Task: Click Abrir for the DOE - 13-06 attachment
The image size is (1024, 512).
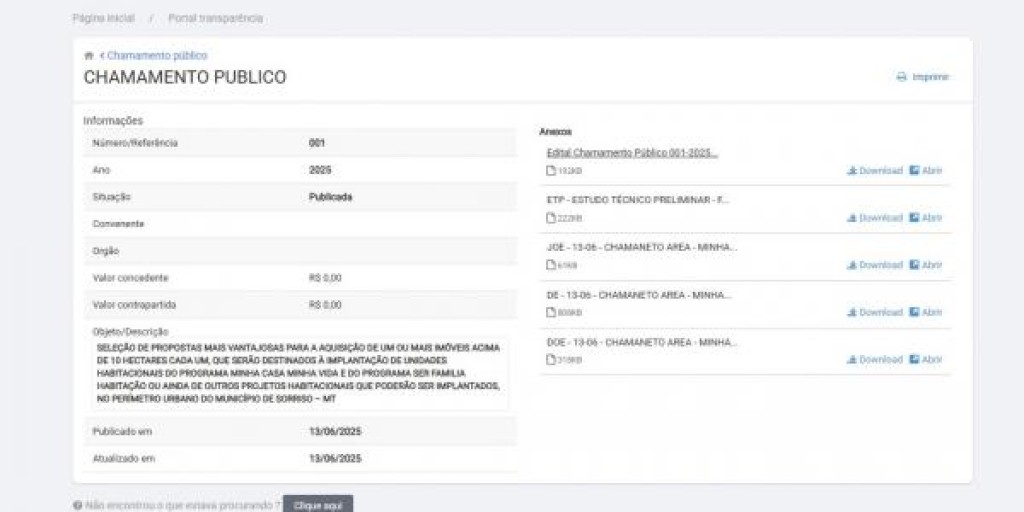Action: (x=926, y=359)
